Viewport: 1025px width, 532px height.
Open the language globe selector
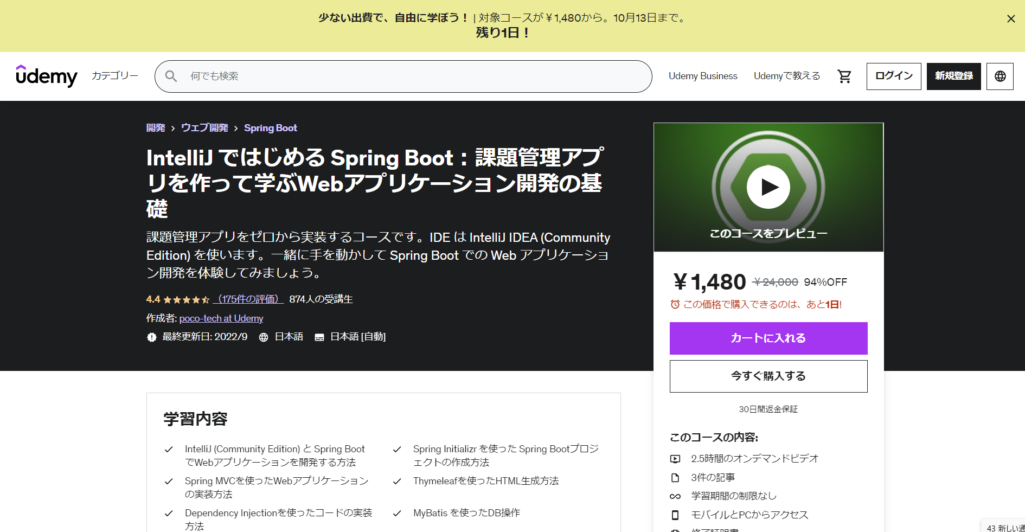1000,76
